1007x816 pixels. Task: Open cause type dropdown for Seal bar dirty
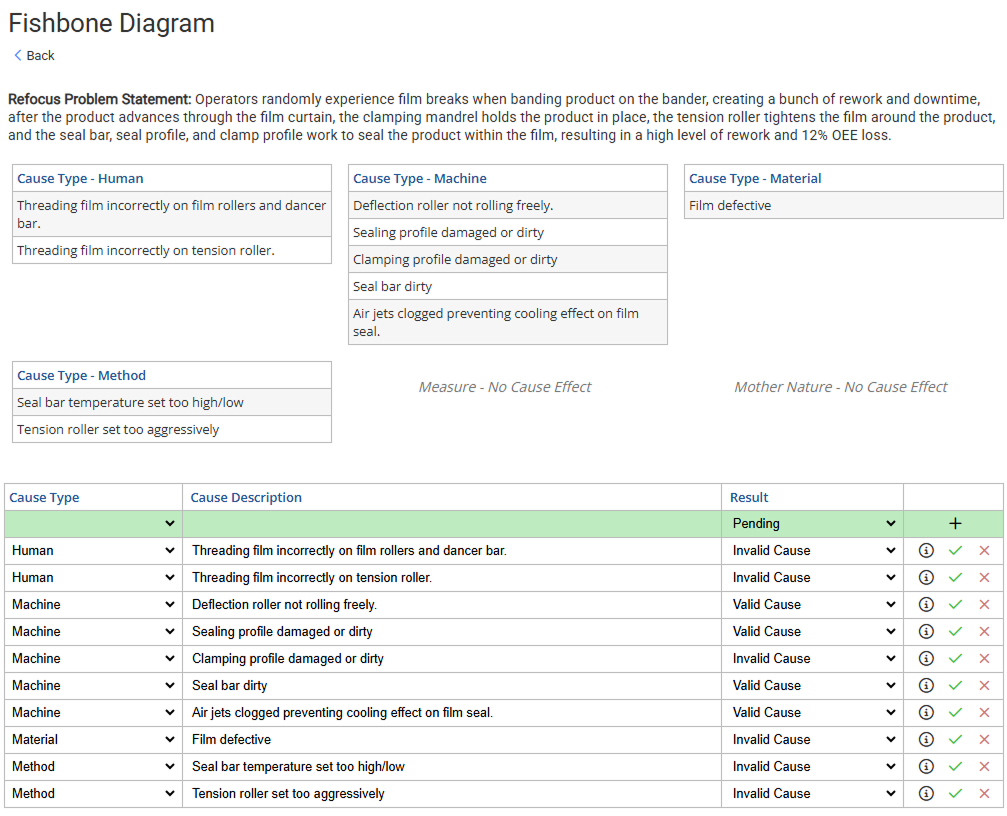tap(93, 686)
